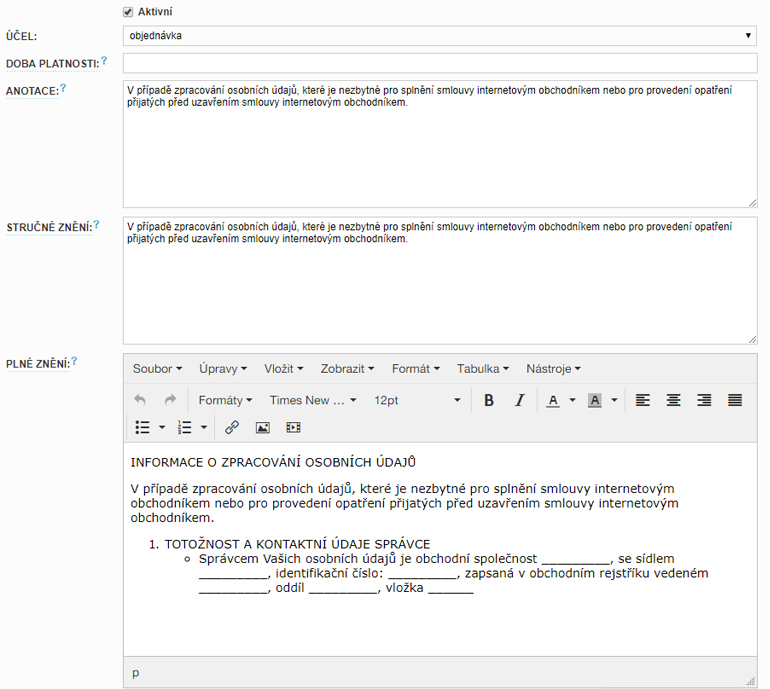Click help question mark next to Anotace
The image size is (770, 689).
[x=63, y=89]
